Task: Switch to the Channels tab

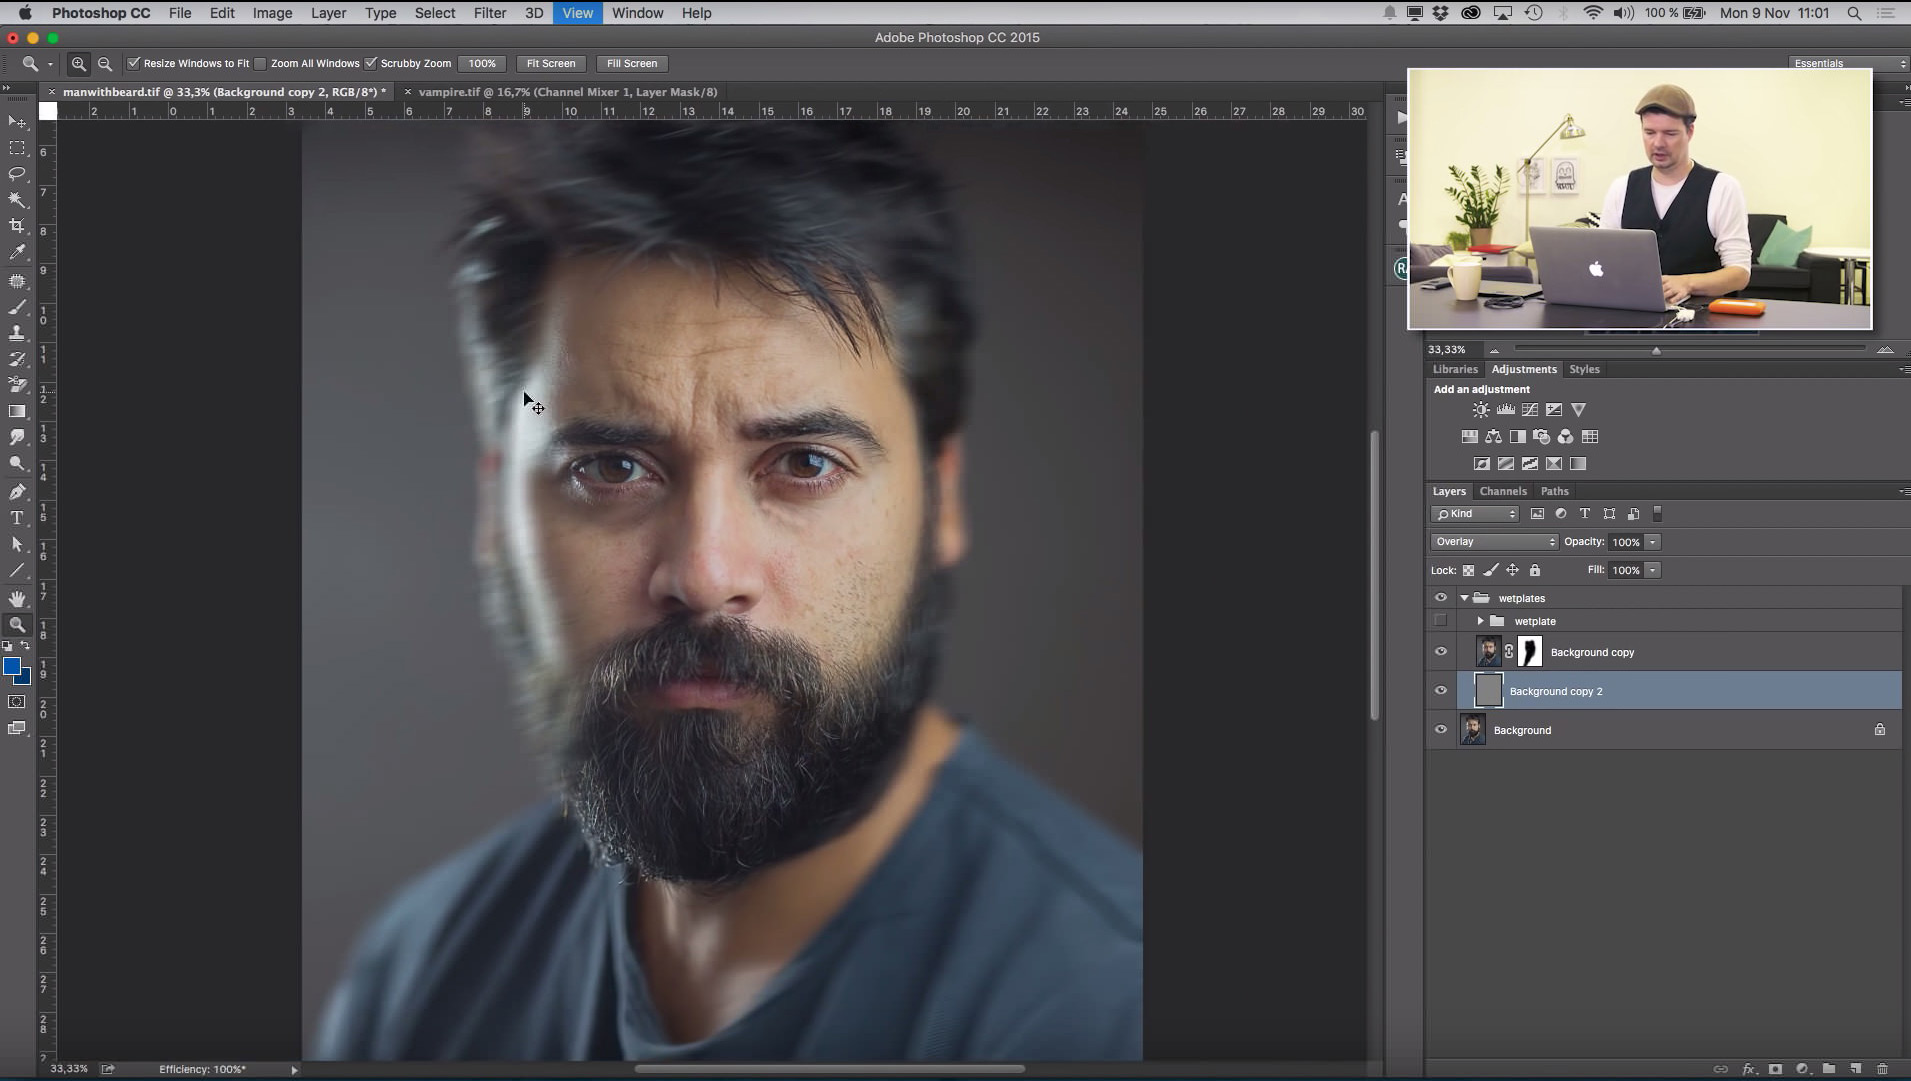Action: pyautogui.click(x=1503, y=491)
